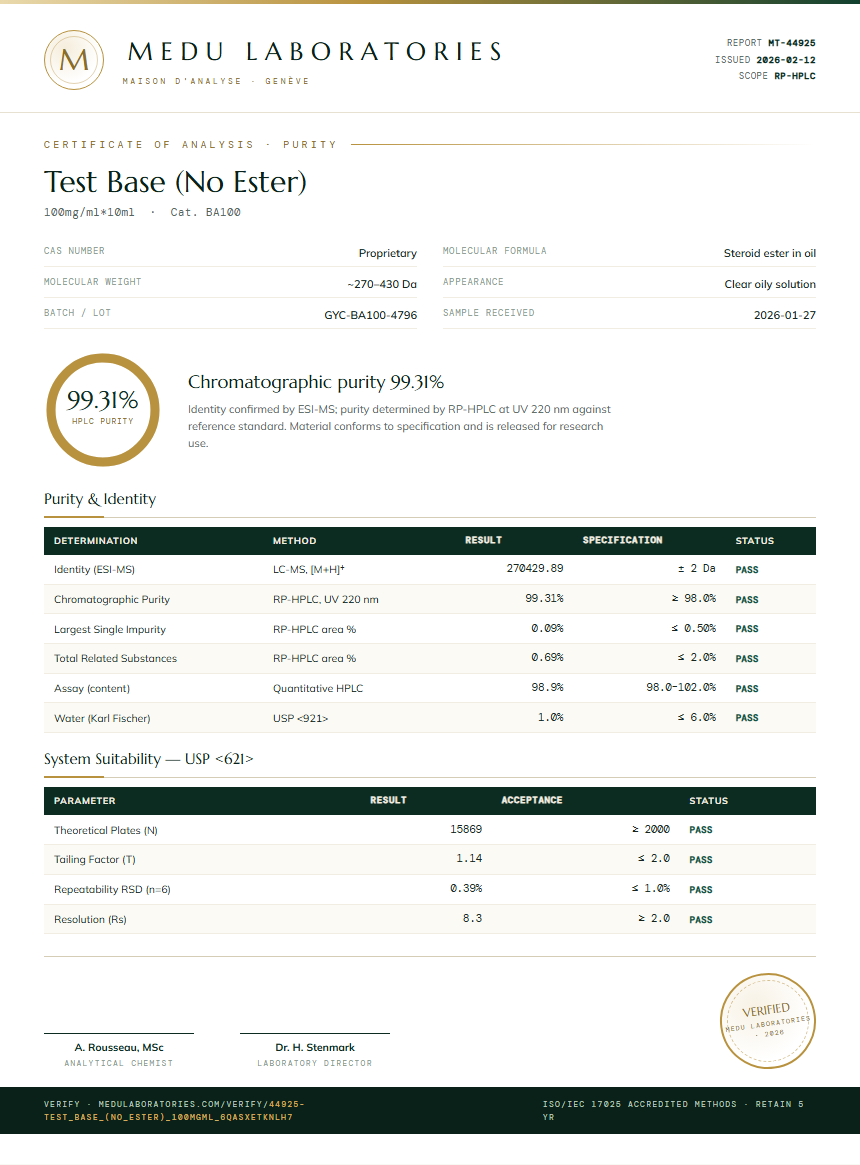The image size is (860, 1165).
Task: Click the MEDU LABORATORIES header wordmark
Action: tap(315, 52)
